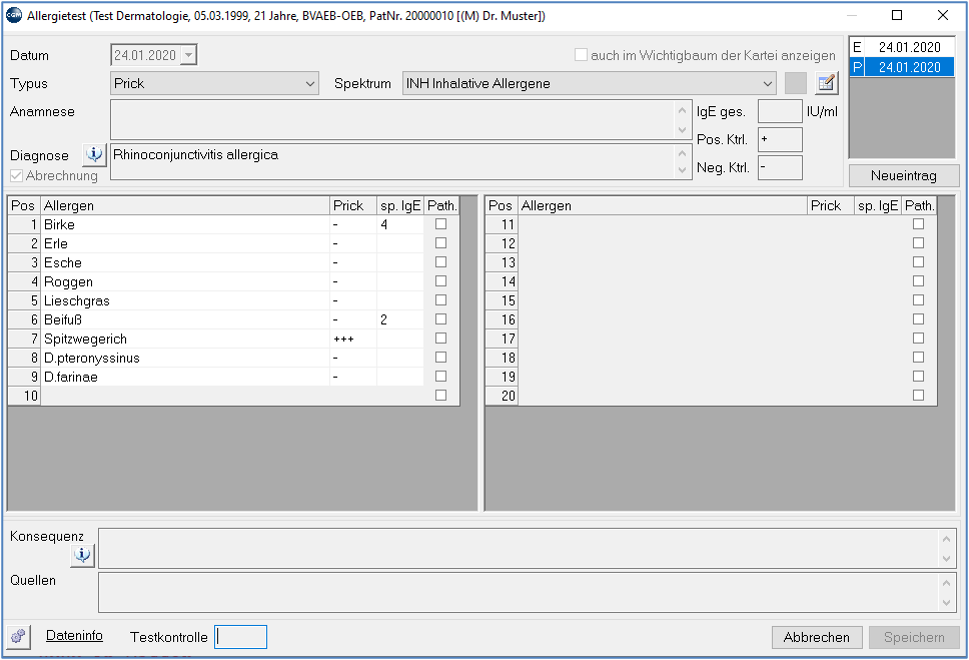The height and width of the screenshot is (660, 969).
Task: Click the gray color swatch beside Spektrum
Action: pyautogui.click(x=795, y=83)
